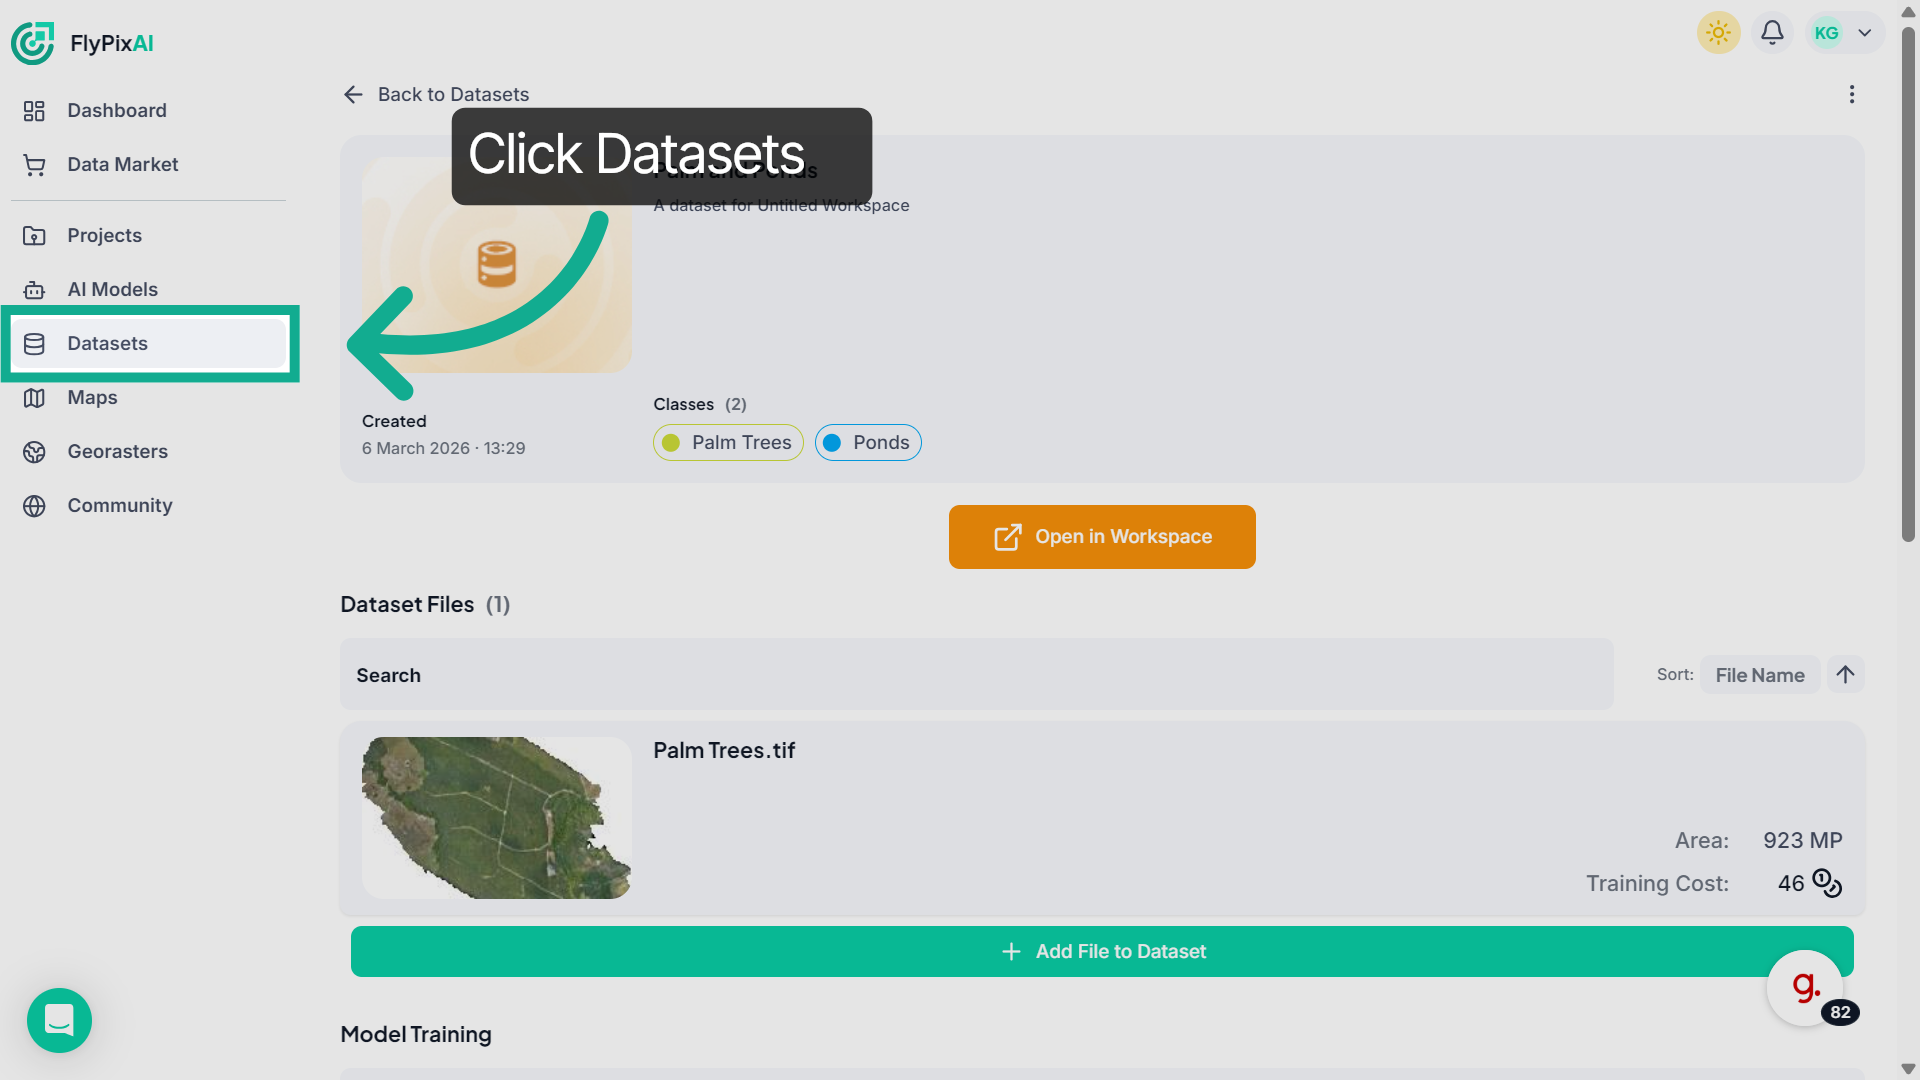Open the three-dot dataset options menu

[1852, 94]
